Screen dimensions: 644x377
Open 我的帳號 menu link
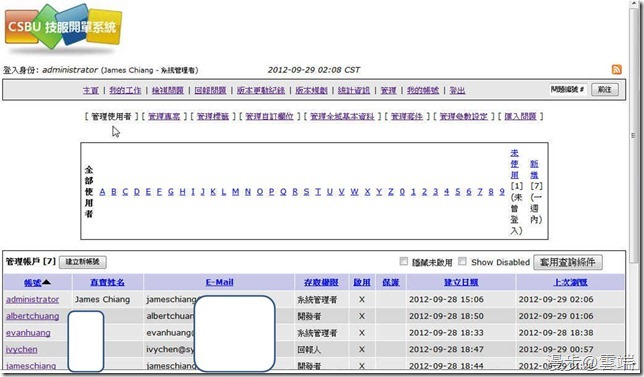[x=423, y=90]
